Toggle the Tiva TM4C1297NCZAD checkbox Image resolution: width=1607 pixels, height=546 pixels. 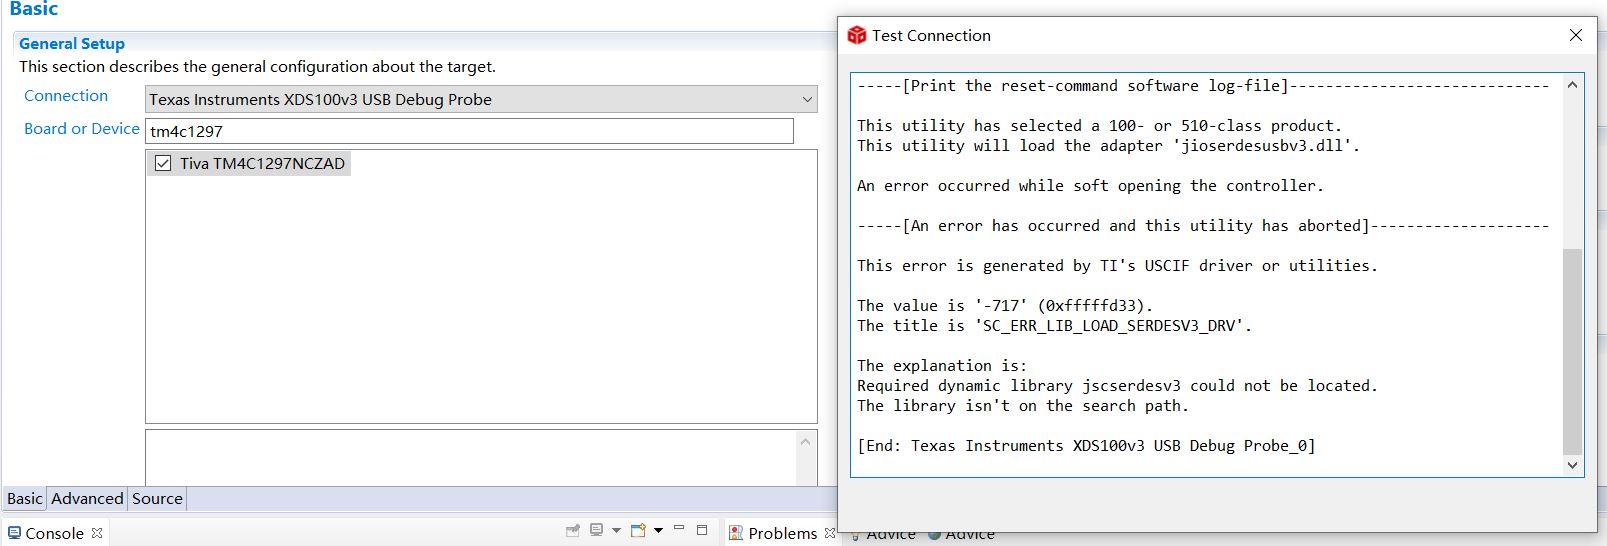(x=163, y=163)
